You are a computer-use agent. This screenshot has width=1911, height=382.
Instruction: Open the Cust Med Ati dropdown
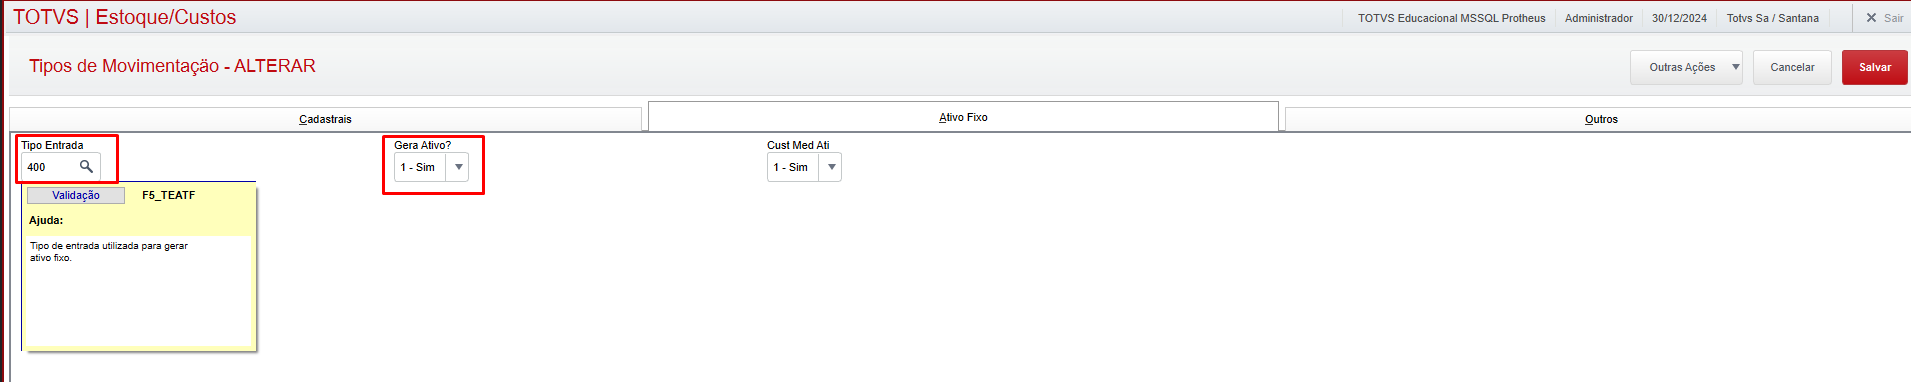coord(832,167)
